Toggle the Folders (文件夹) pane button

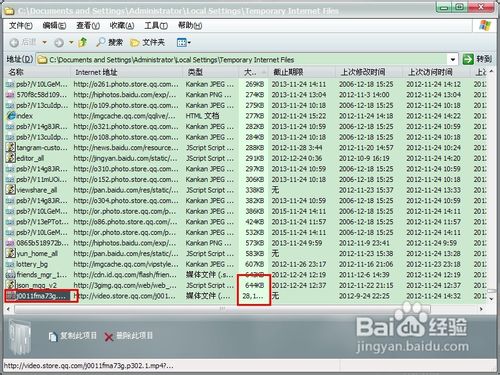(147, 42)
